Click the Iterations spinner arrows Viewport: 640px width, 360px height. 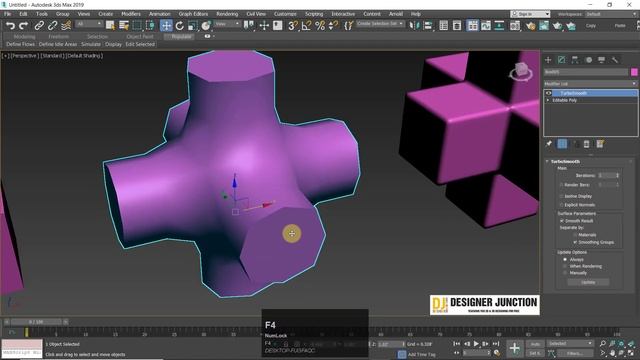[x=618, y=176]
